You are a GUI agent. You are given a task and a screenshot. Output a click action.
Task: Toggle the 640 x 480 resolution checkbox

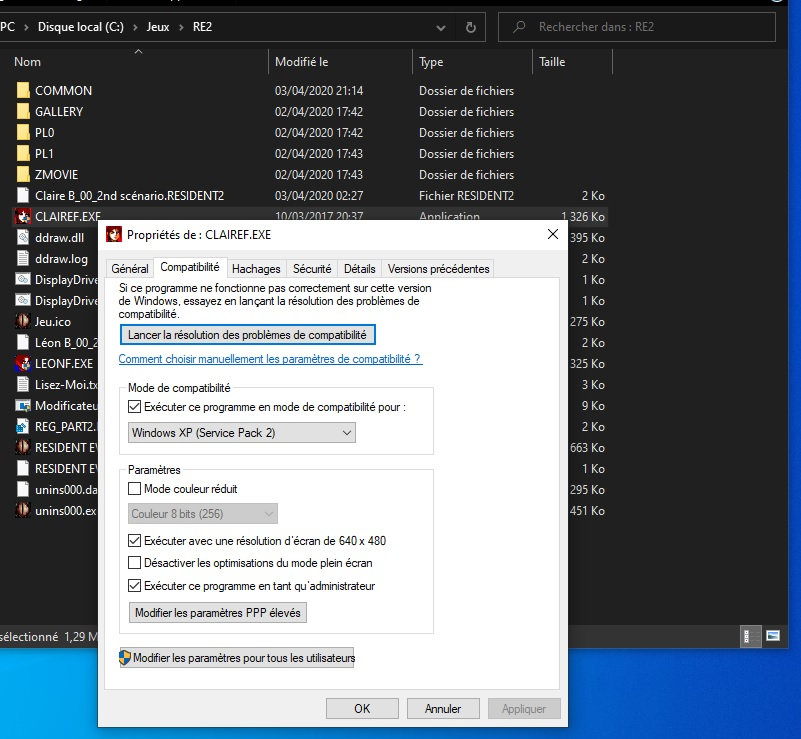tap(134, 540)
